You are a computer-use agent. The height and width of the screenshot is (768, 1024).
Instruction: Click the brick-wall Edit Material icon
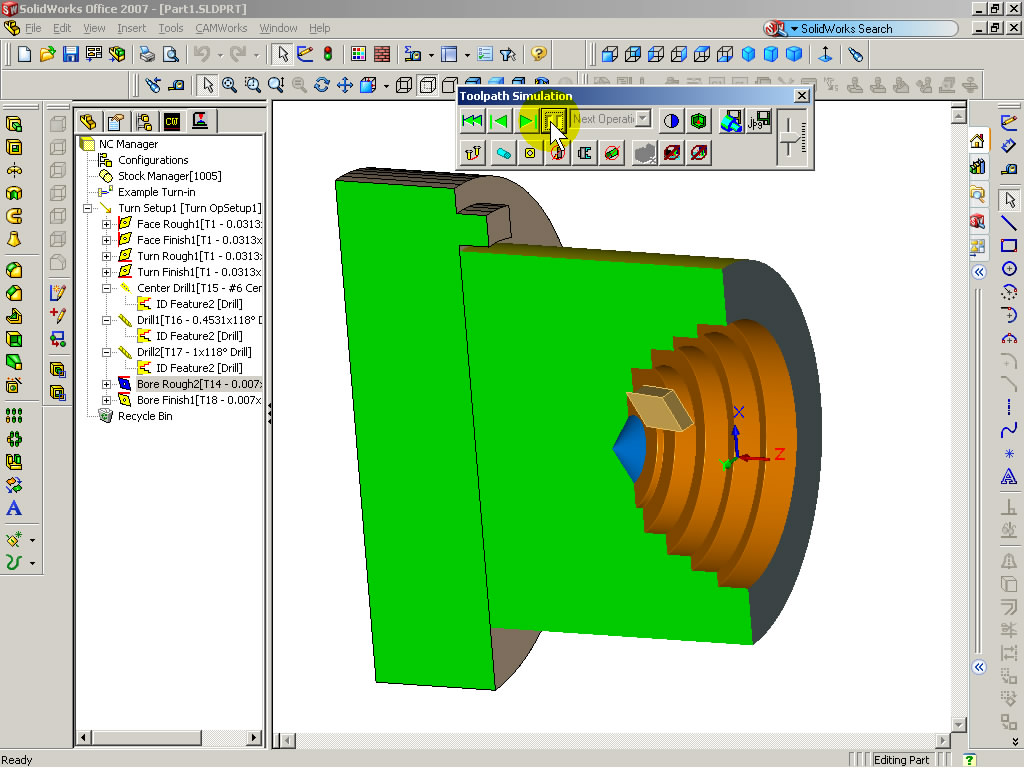click(x=382, y=54)
